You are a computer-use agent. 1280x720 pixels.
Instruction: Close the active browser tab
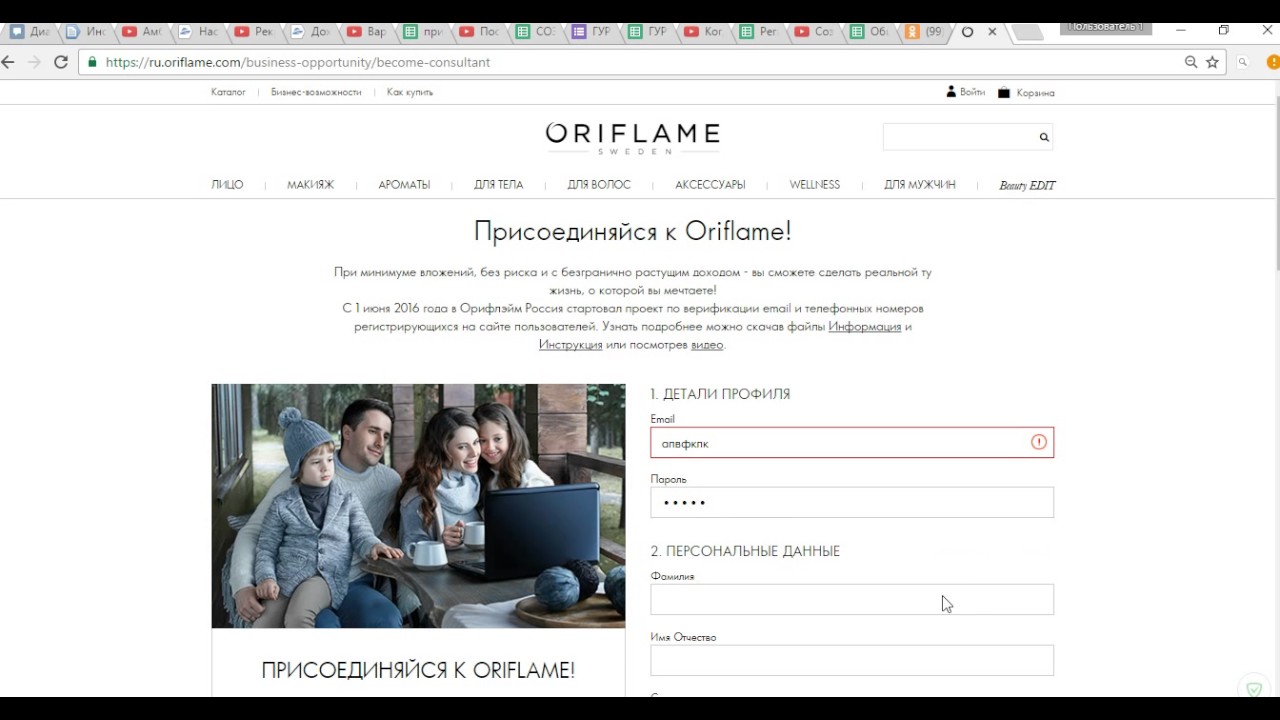992,32
